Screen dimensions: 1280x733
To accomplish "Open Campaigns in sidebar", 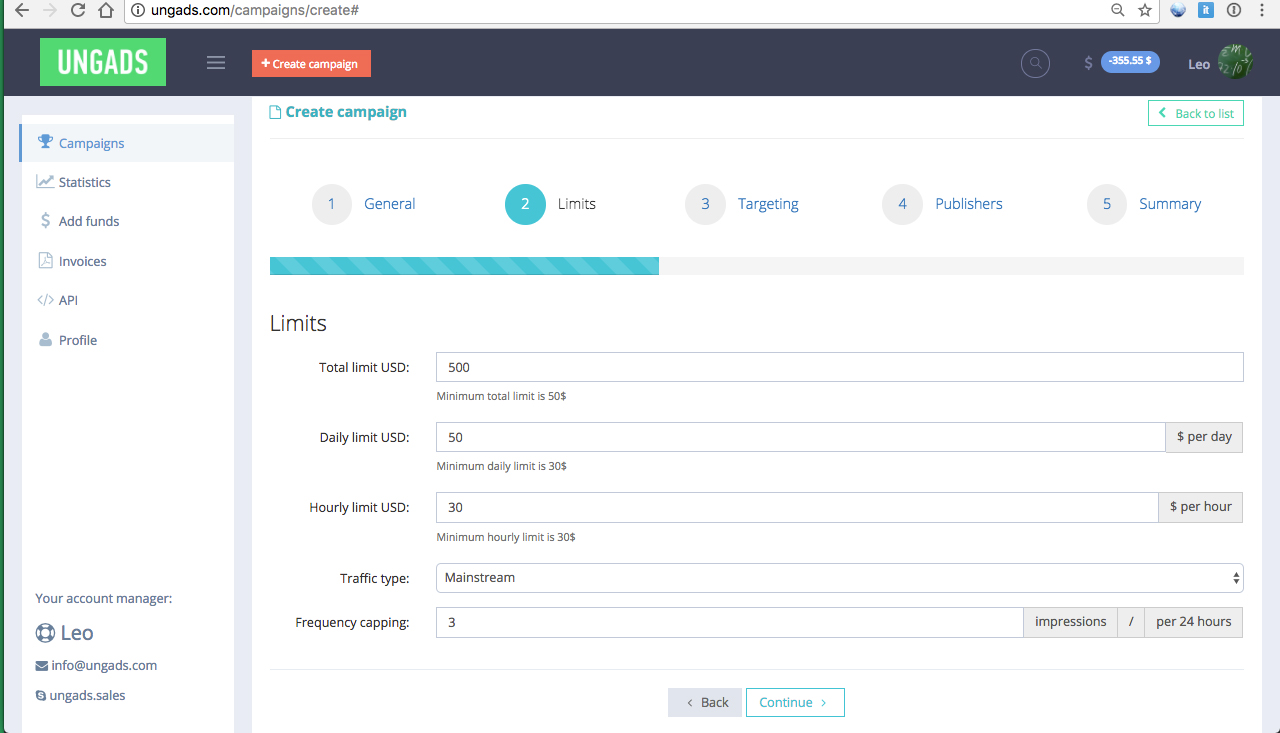I will coord(127,143).
